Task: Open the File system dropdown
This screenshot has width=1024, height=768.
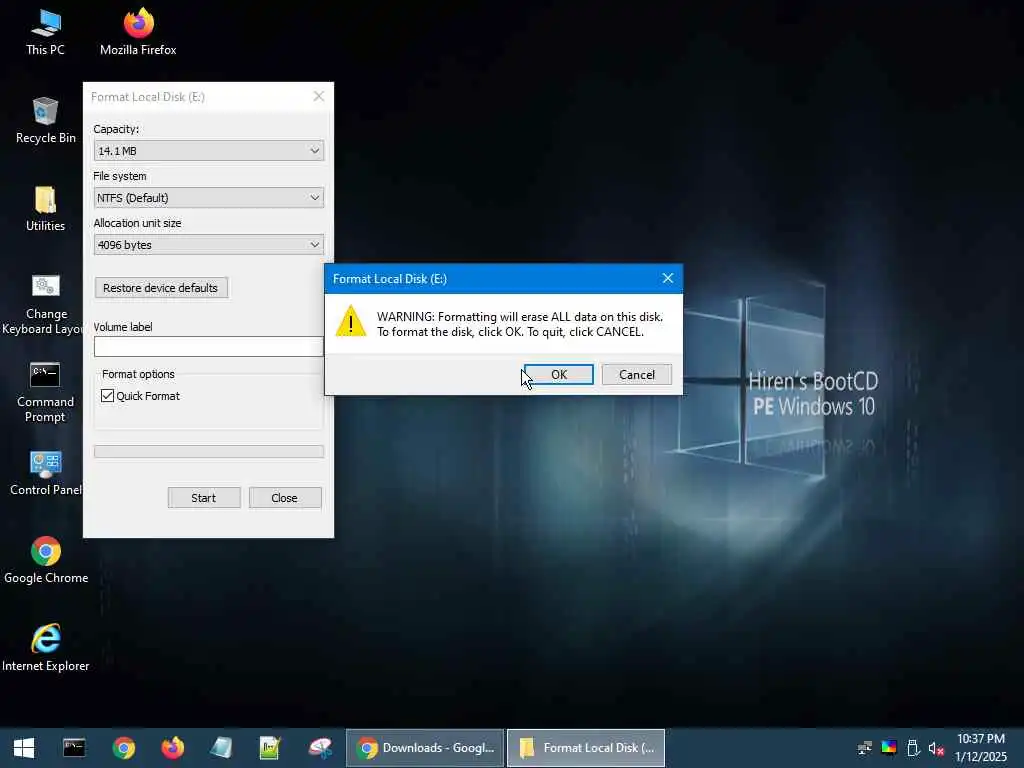Action: 208,198
